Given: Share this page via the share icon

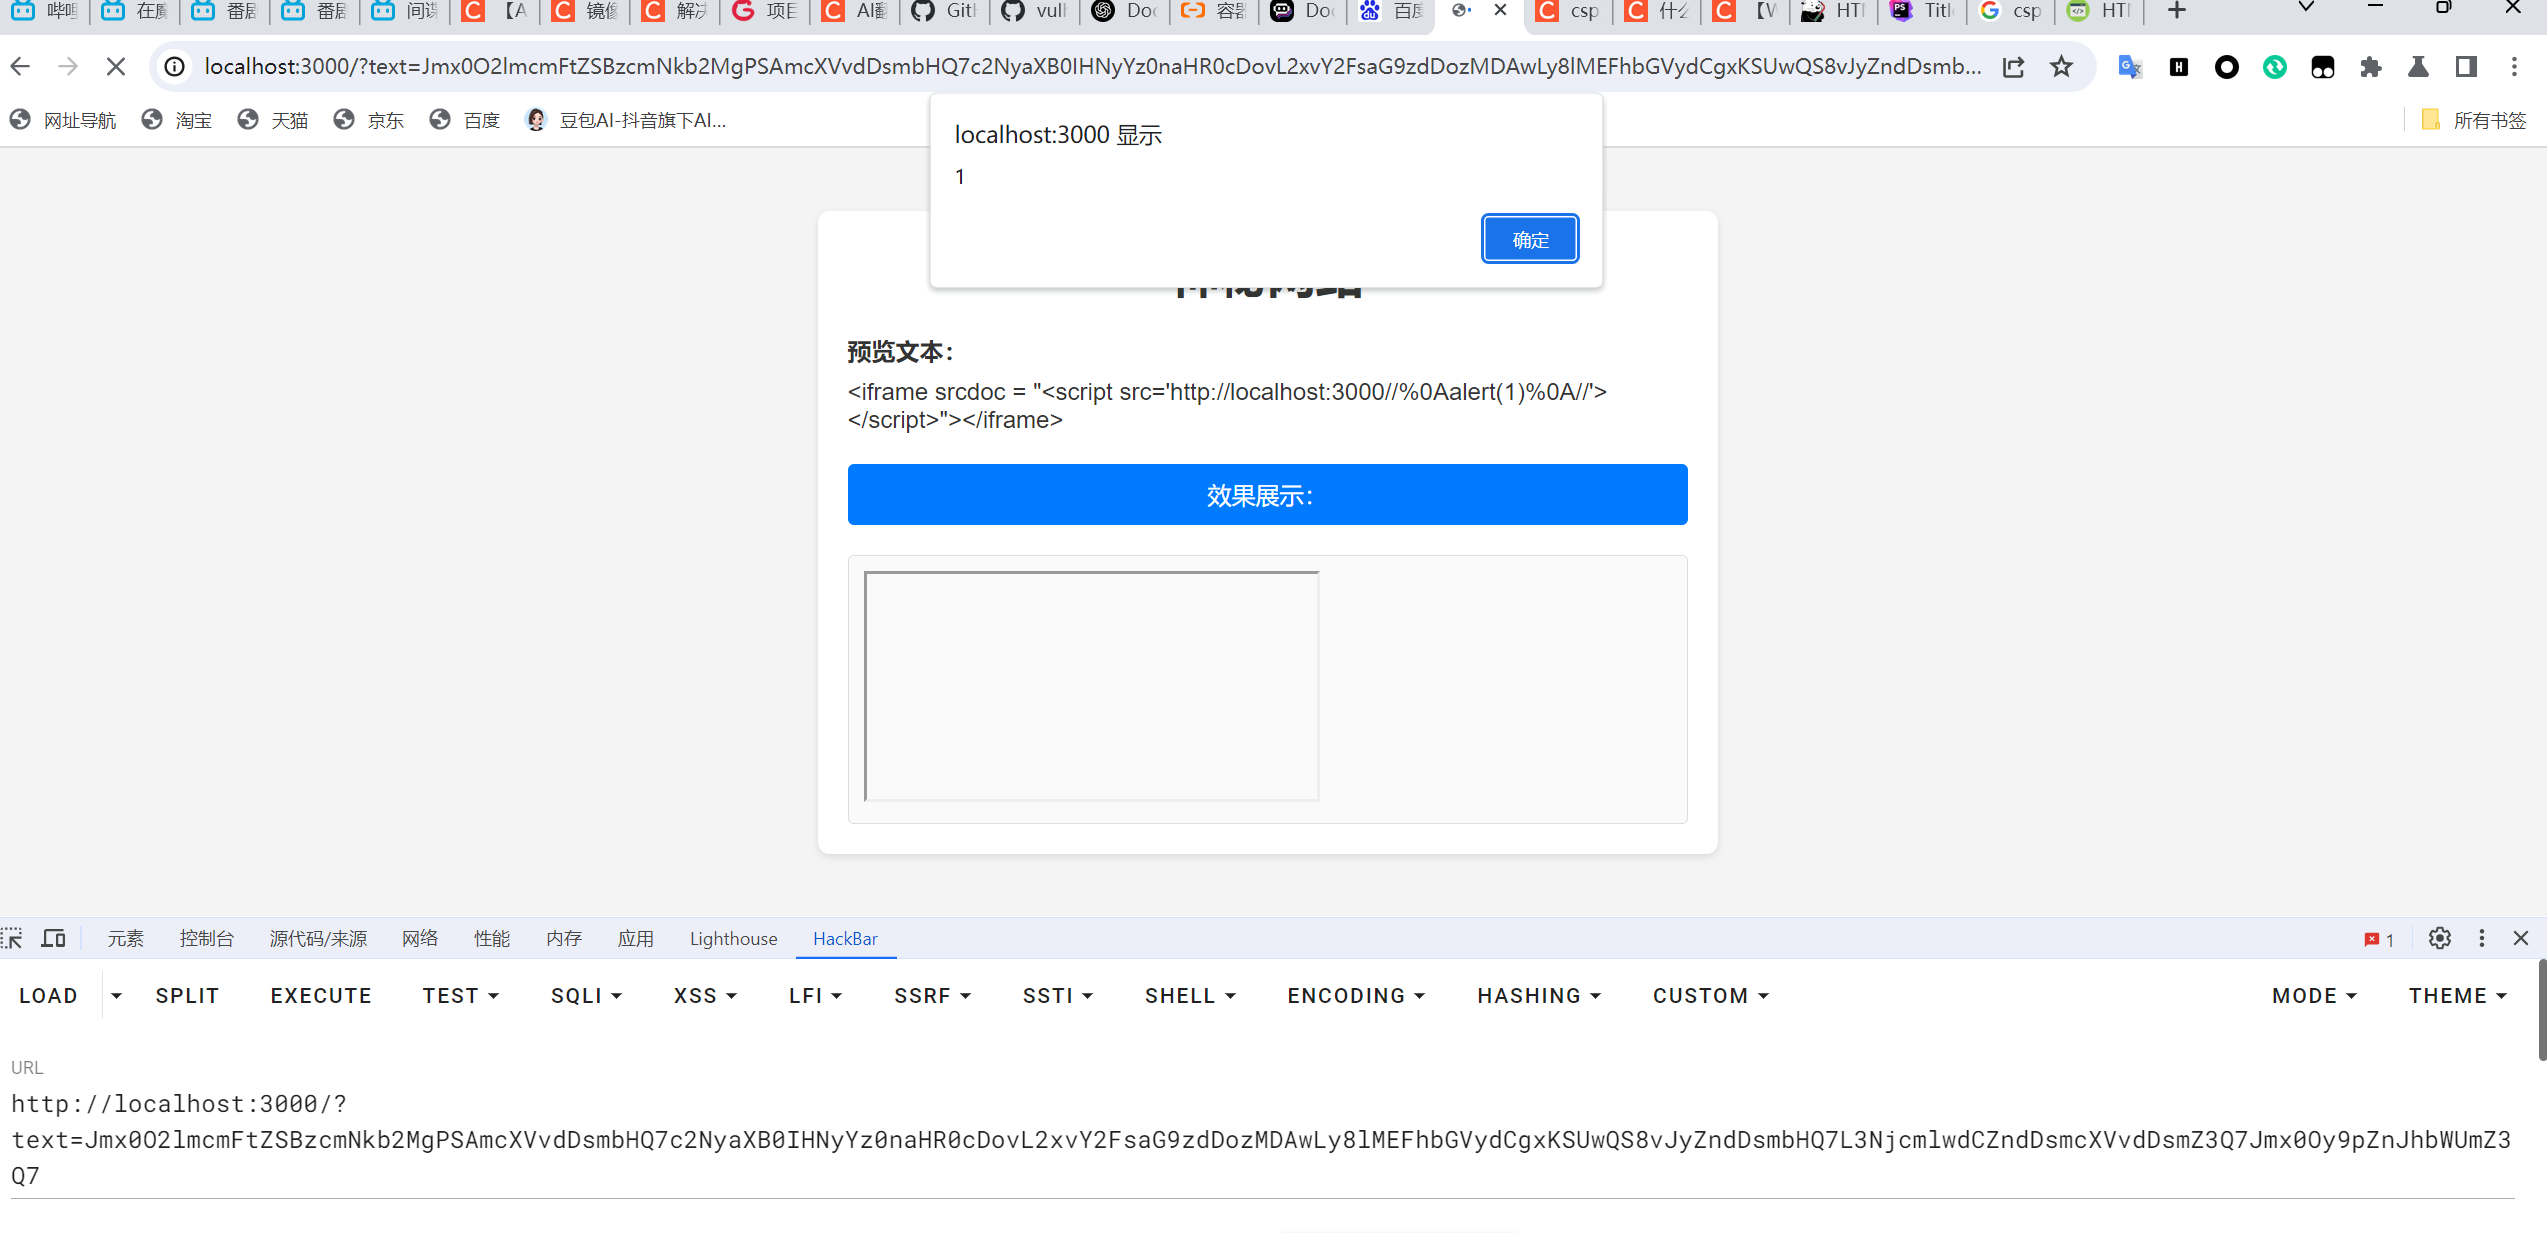Looking at the screenshot, I should point(2014,67).
